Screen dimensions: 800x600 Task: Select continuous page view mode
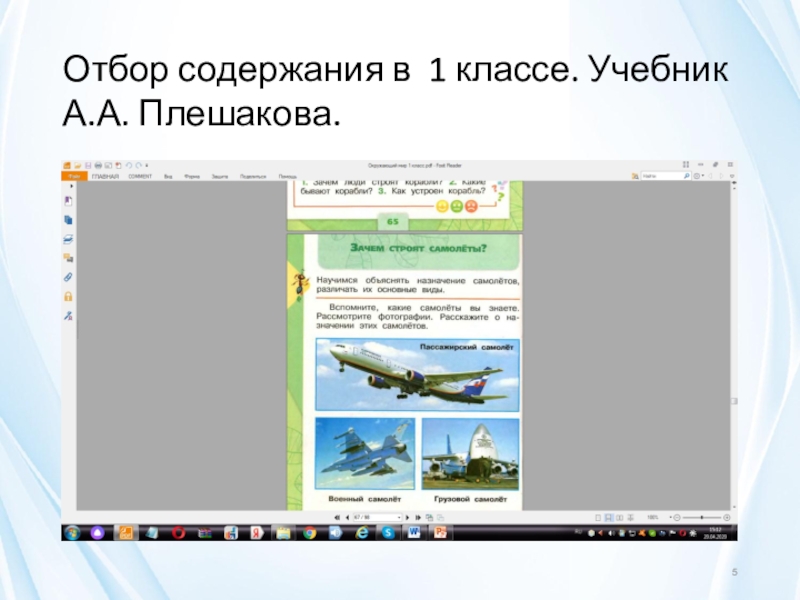pos(609,517)
